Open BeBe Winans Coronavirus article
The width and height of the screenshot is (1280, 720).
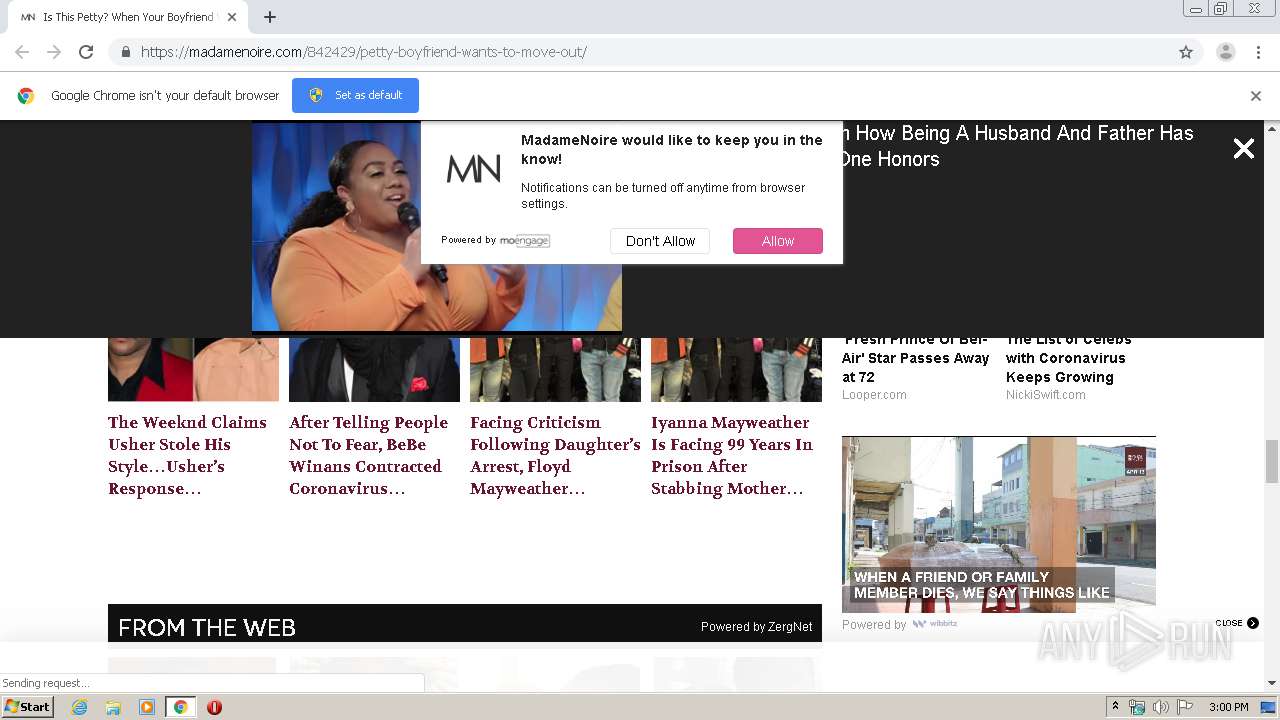(x=369, y=455)
